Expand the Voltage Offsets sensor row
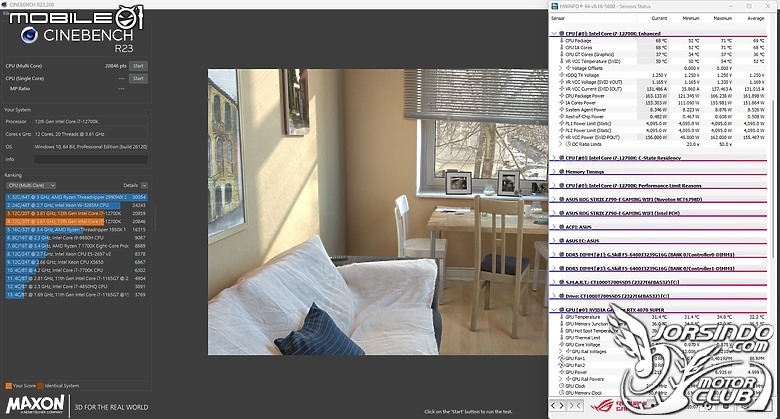The height and width of the screenshot is (419, 780). coord(561,68)
